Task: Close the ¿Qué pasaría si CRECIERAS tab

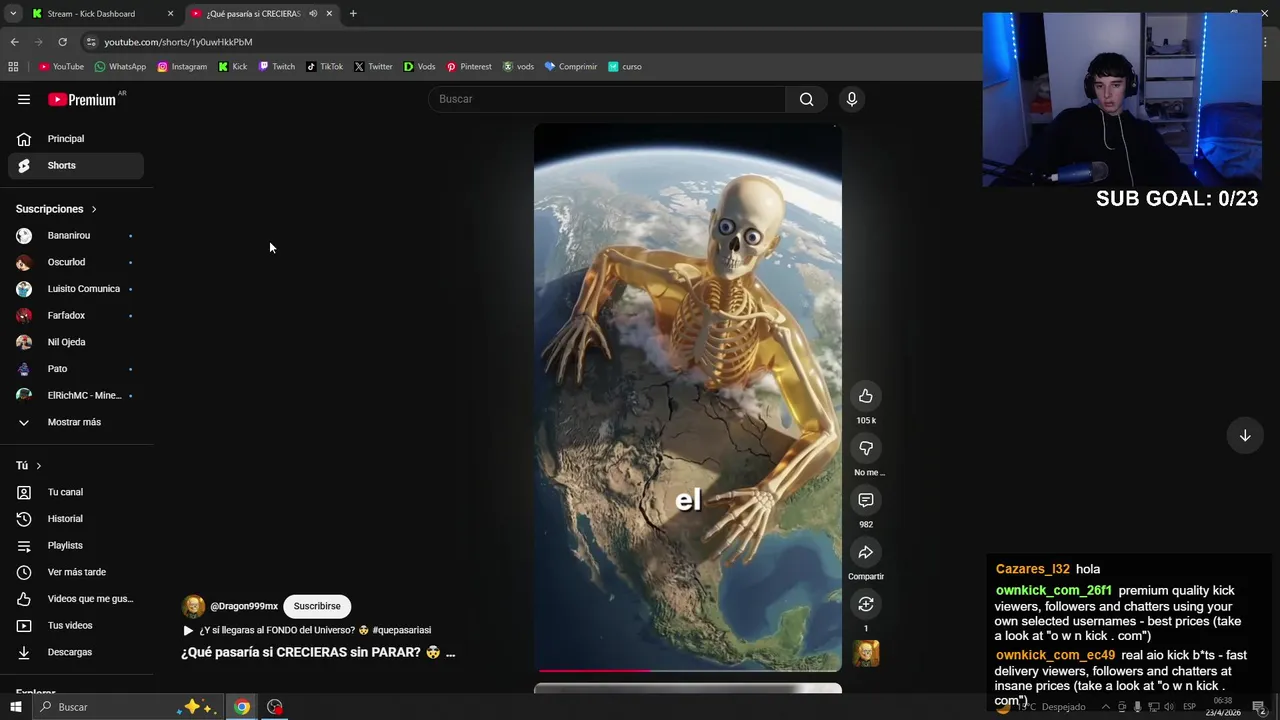Action: 329,14
